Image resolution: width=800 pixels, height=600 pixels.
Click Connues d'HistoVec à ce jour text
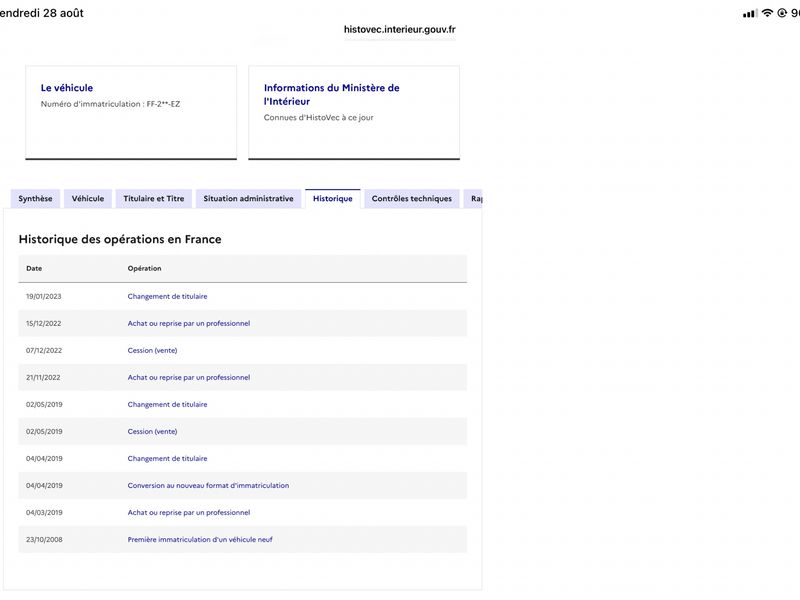[x=318, y=117]
